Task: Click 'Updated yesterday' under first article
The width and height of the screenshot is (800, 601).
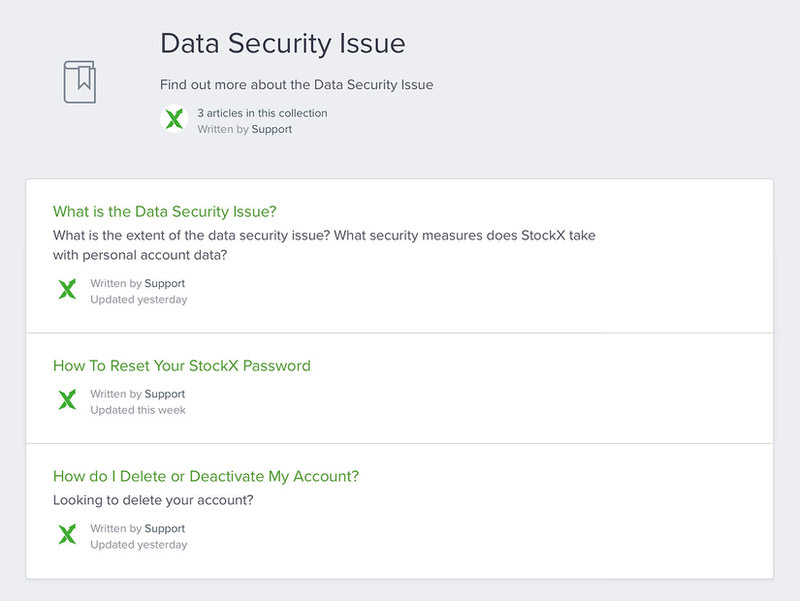Action: coord(139,300)
